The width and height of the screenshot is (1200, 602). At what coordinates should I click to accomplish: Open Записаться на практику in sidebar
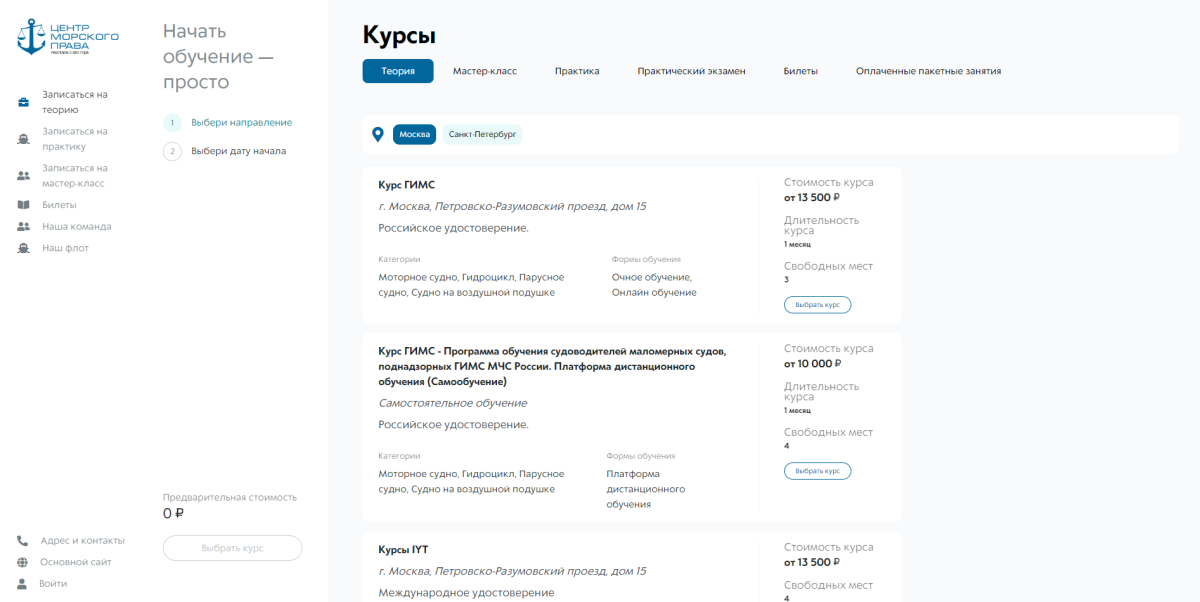[75, 139]
